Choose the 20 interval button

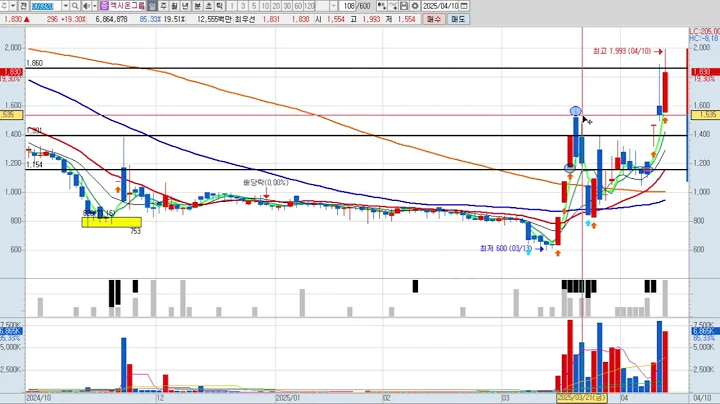click(276, 6)
